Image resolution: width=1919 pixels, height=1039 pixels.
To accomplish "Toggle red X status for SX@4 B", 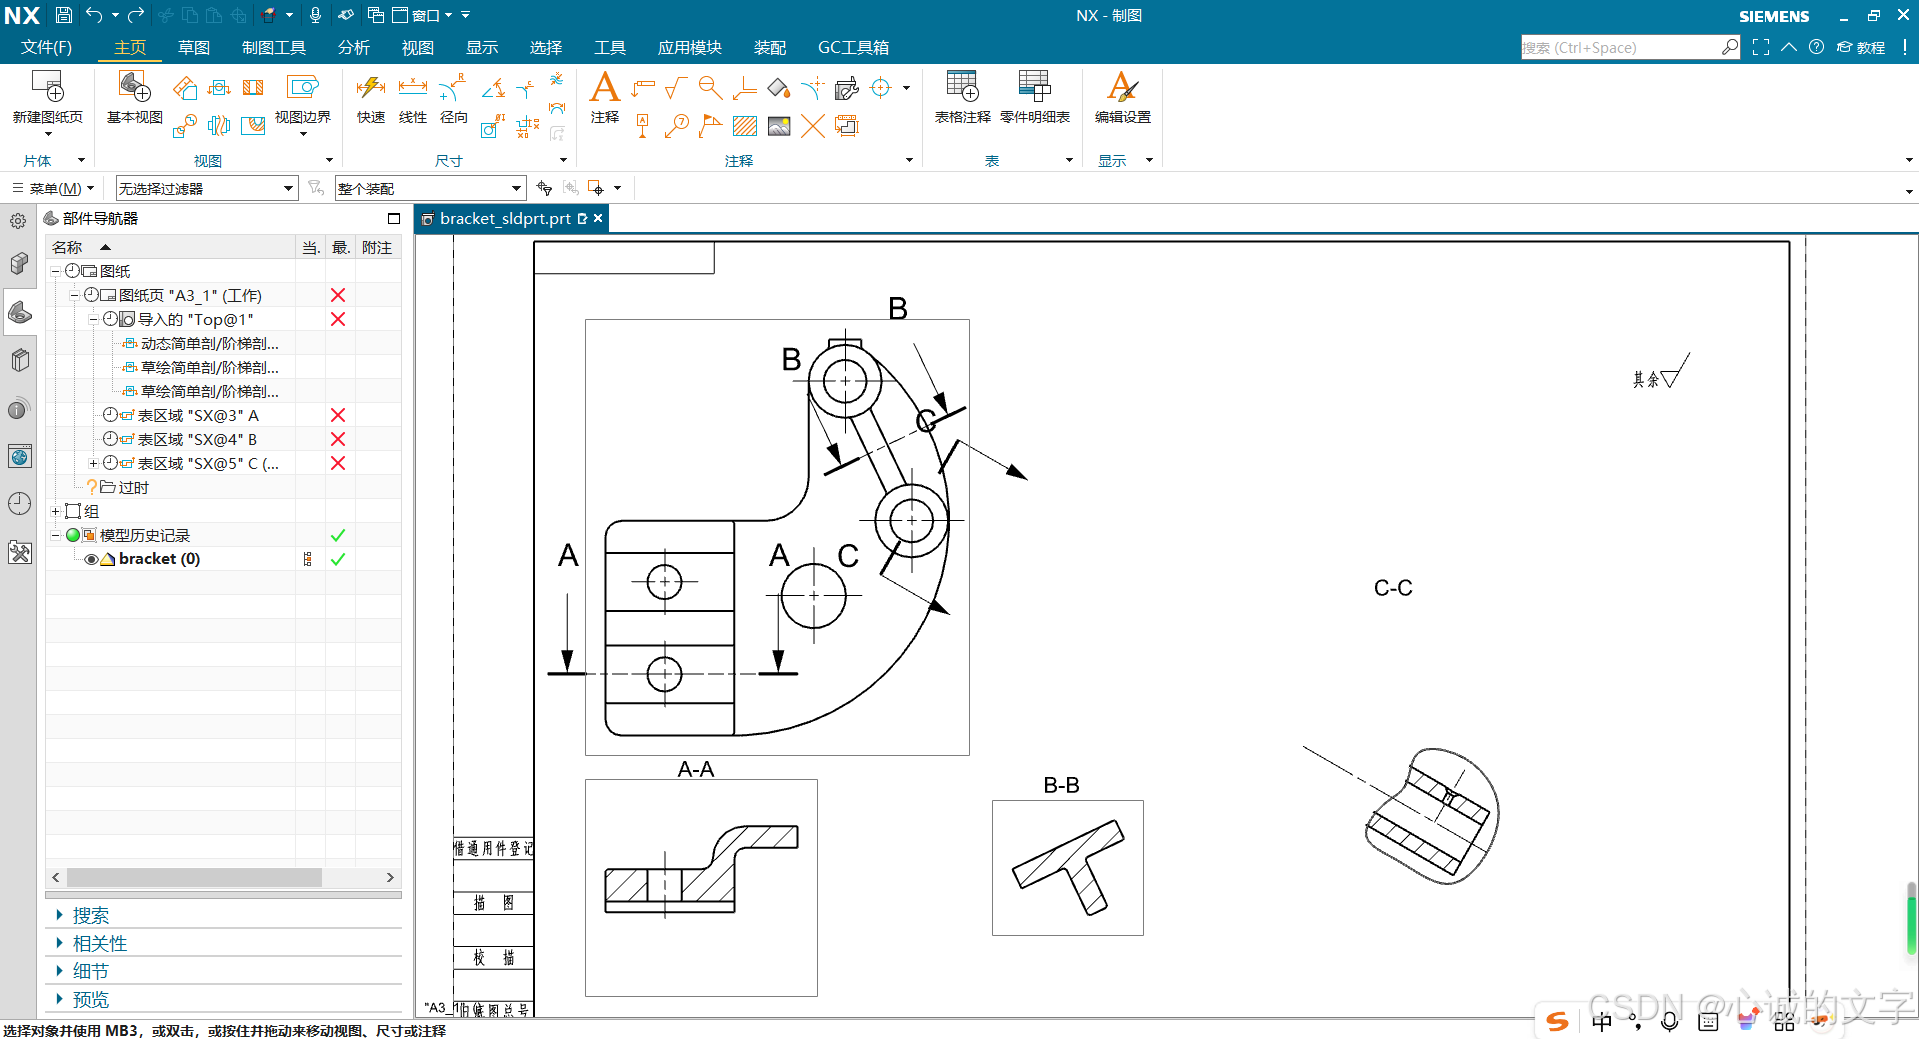I will [338, 439].
